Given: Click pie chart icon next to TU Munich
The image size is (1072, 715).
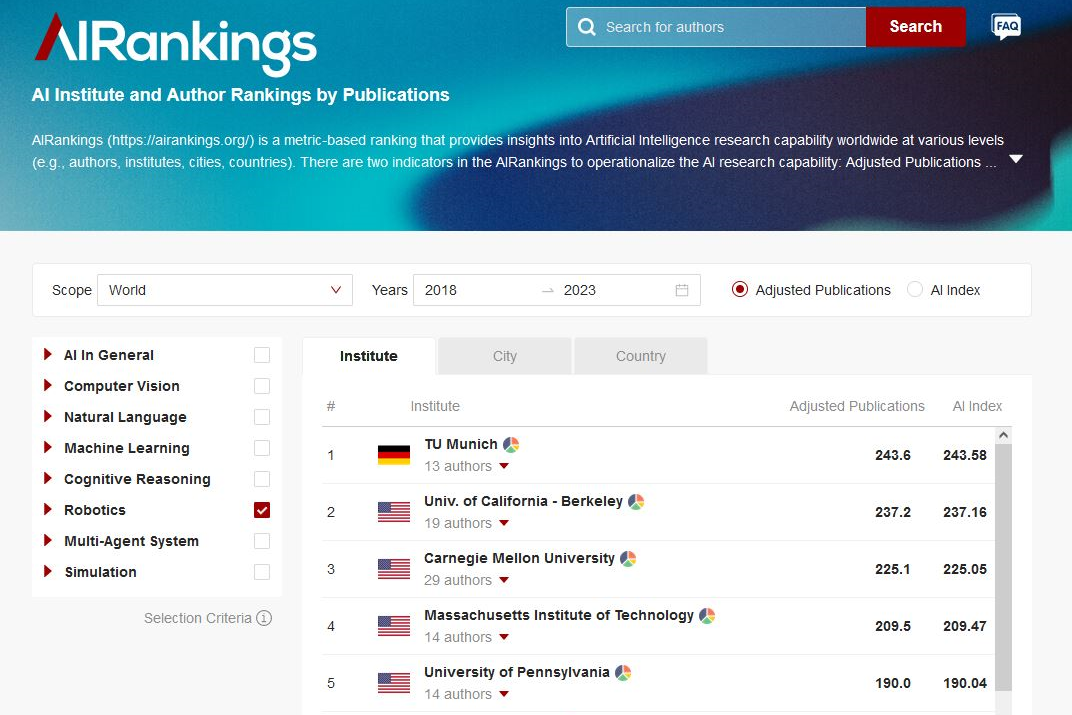Looking at the screenshot, I should [511, 445].
